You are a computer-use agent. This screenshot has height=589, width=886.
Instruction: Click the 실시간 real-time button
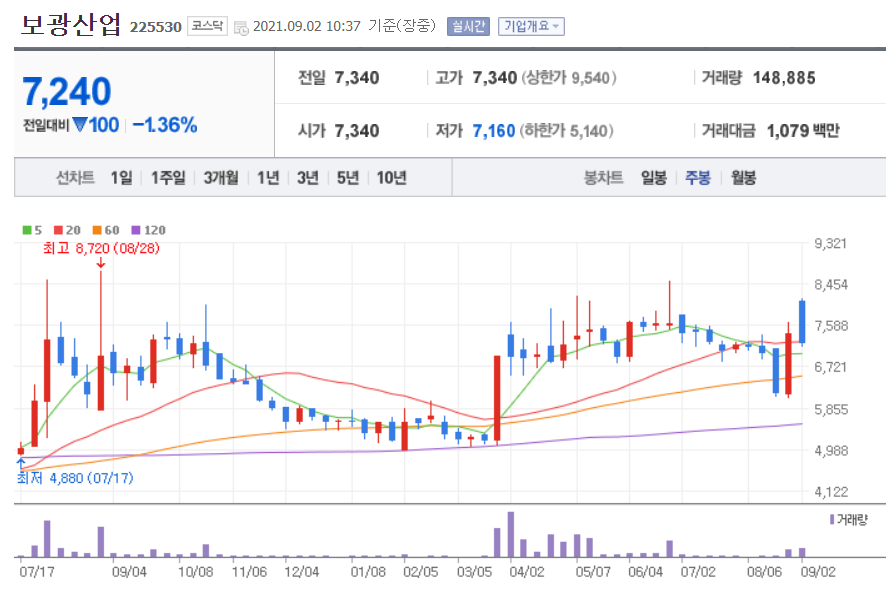pos(468,26)
